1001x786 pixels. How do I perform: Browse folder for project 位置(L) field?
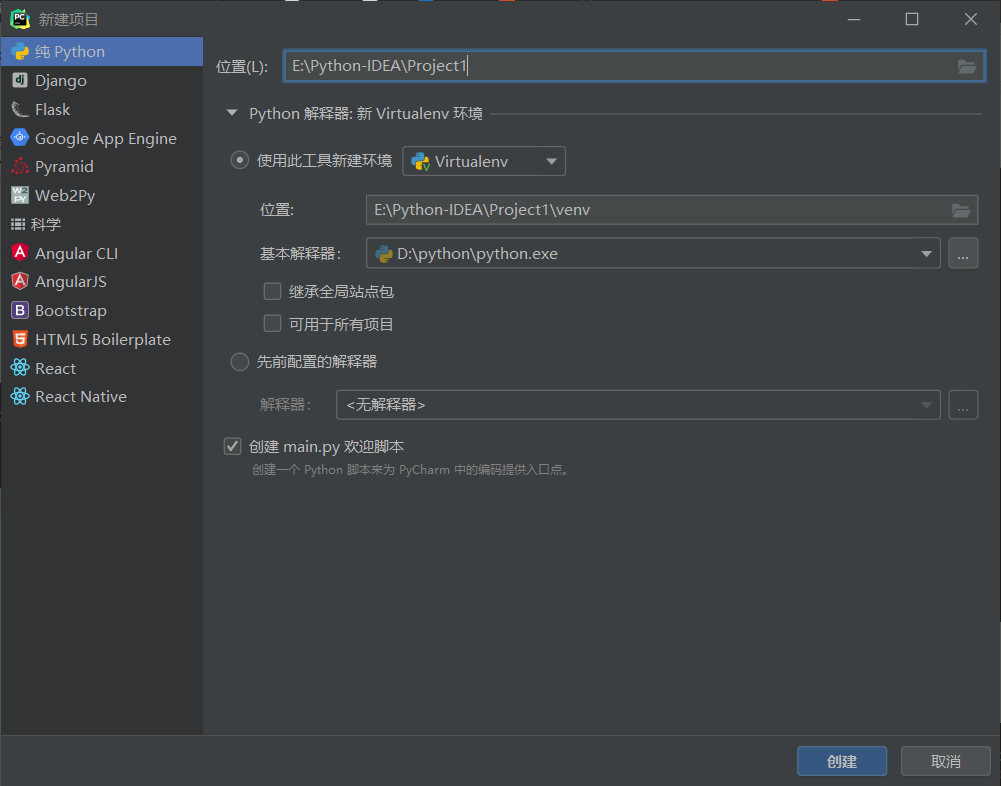(967, 66)
